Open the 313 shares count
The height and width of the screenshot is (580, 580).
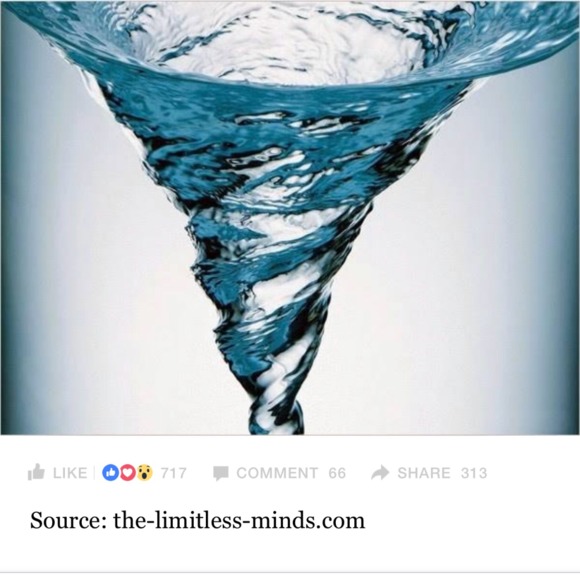(x=474, y=473)
